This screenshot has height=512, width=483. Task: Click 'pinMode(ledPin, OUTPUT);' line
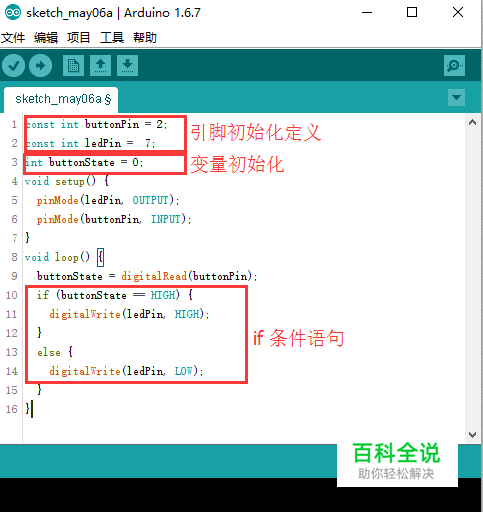coord(108,201)
